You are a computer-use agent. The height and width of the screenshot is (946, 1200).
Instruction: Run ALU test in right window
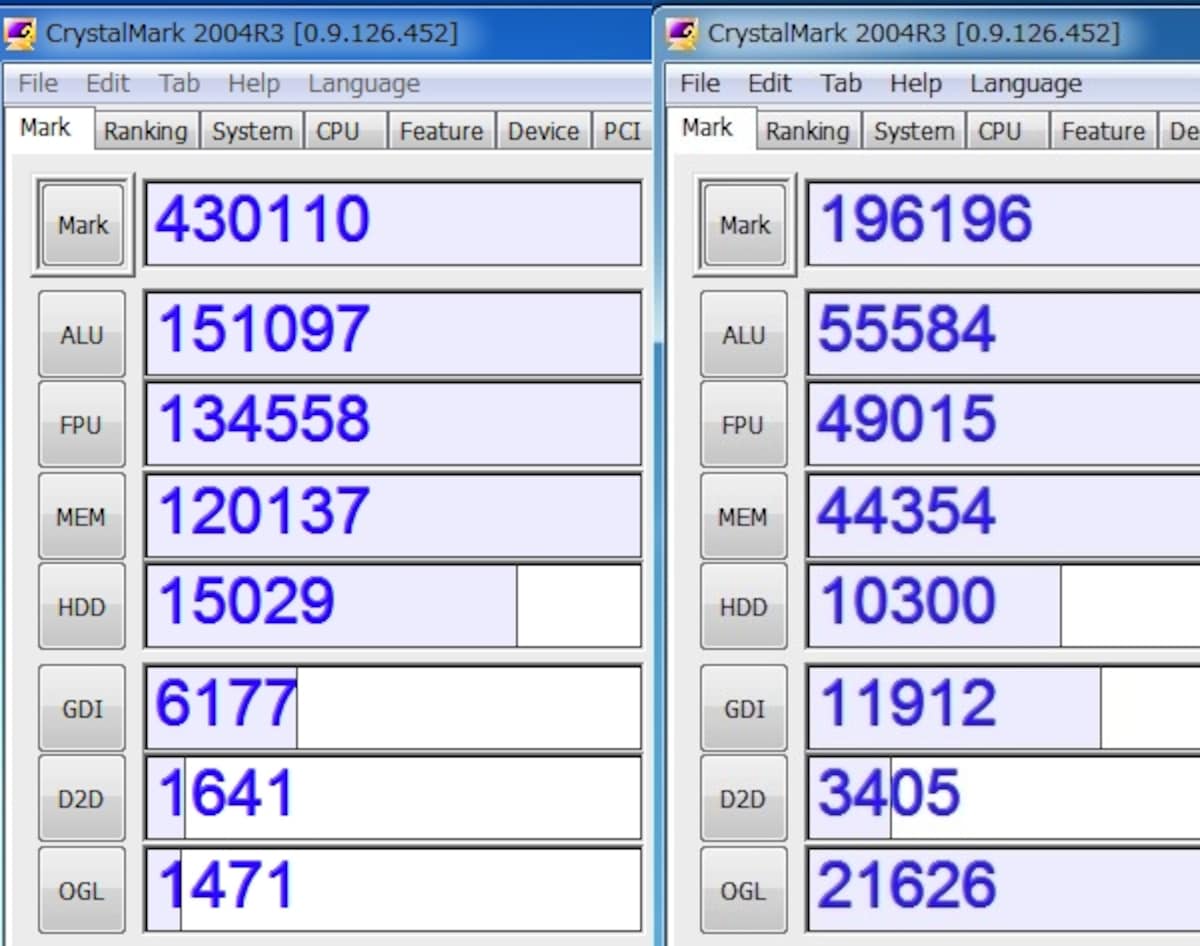(x=744, y=334)
